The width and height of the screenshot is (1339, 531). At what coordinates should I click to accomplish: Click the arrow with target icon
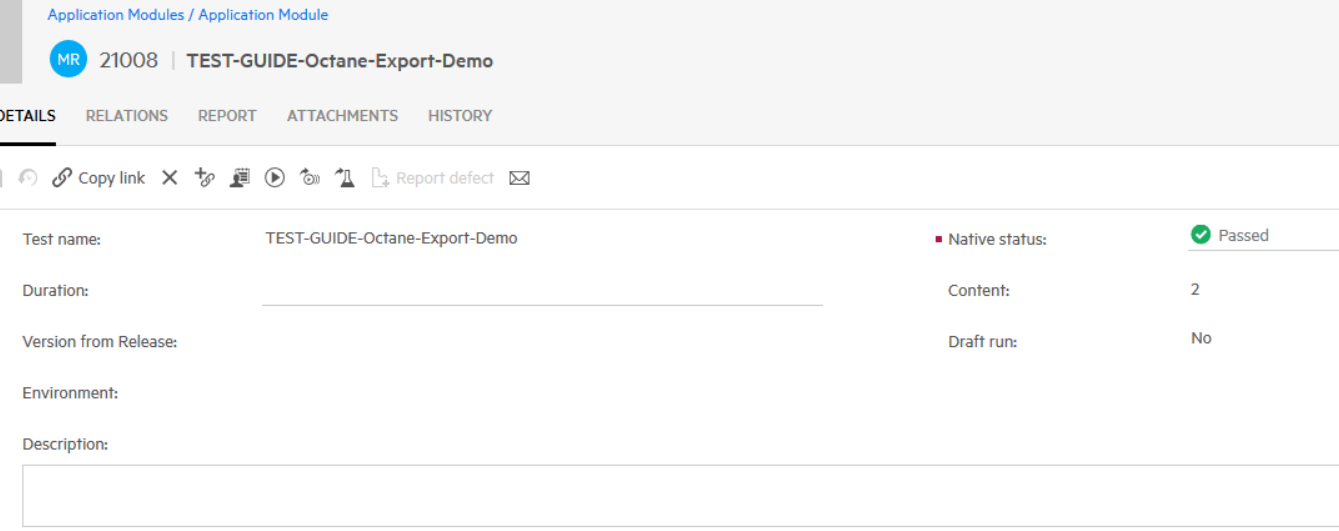pyautogui.click(x=310, y=178)
